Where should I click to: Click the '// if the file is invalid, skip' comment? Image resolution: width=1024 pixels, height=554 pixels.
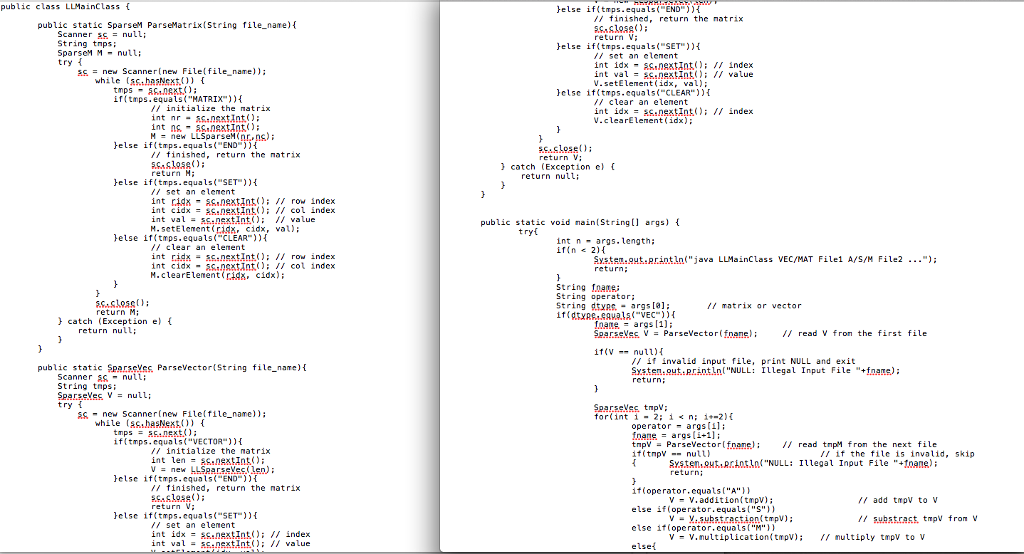pos(897,453)
